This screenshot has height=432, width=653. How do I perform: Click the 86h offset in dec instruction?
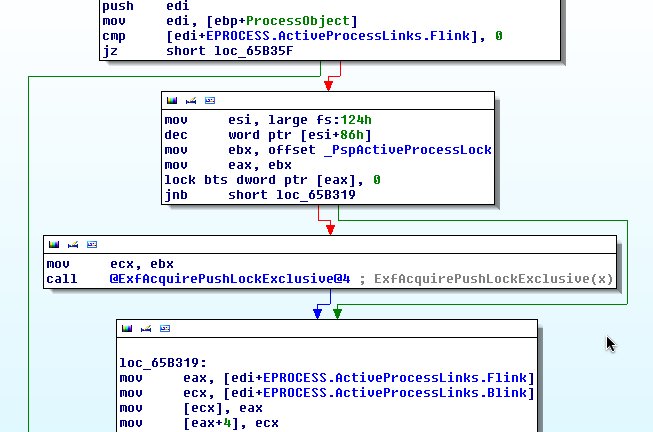352,135
